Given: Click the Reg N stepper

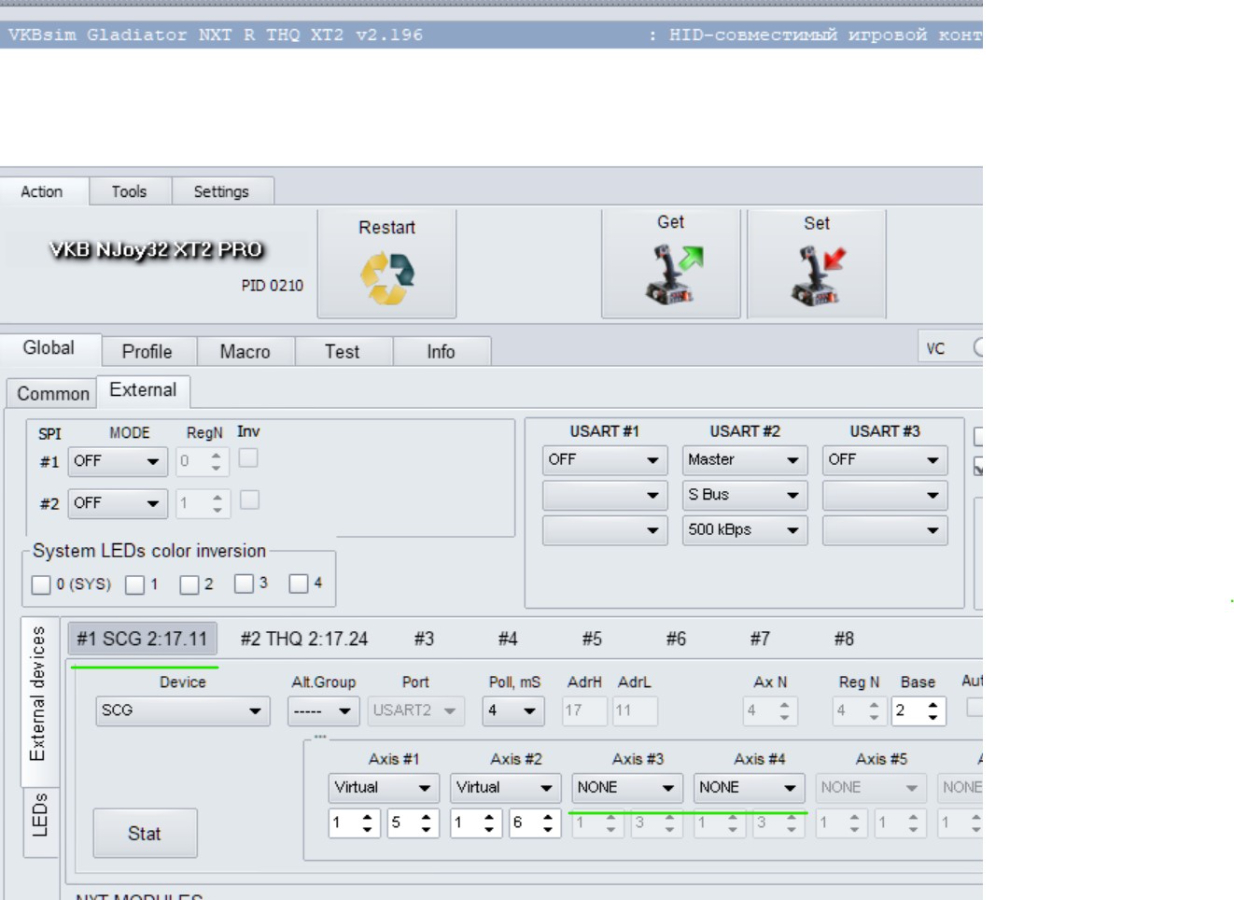Looking at the screenshot, I should point(859,712).
